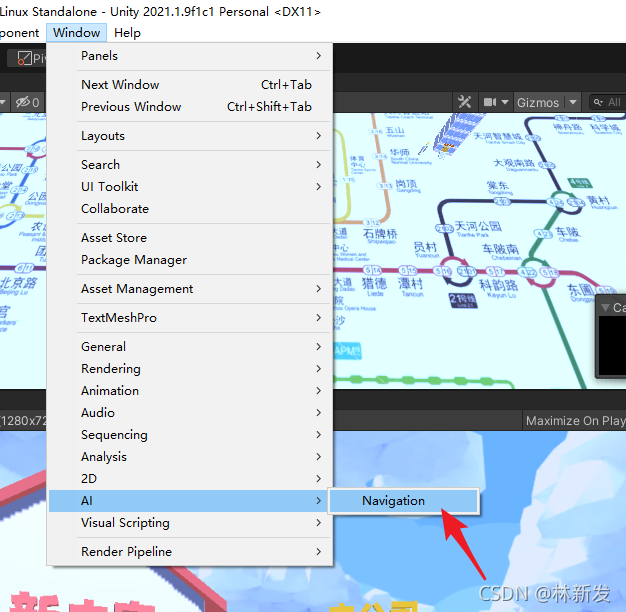Open Navigation in the AI submenu

[404, 501]
